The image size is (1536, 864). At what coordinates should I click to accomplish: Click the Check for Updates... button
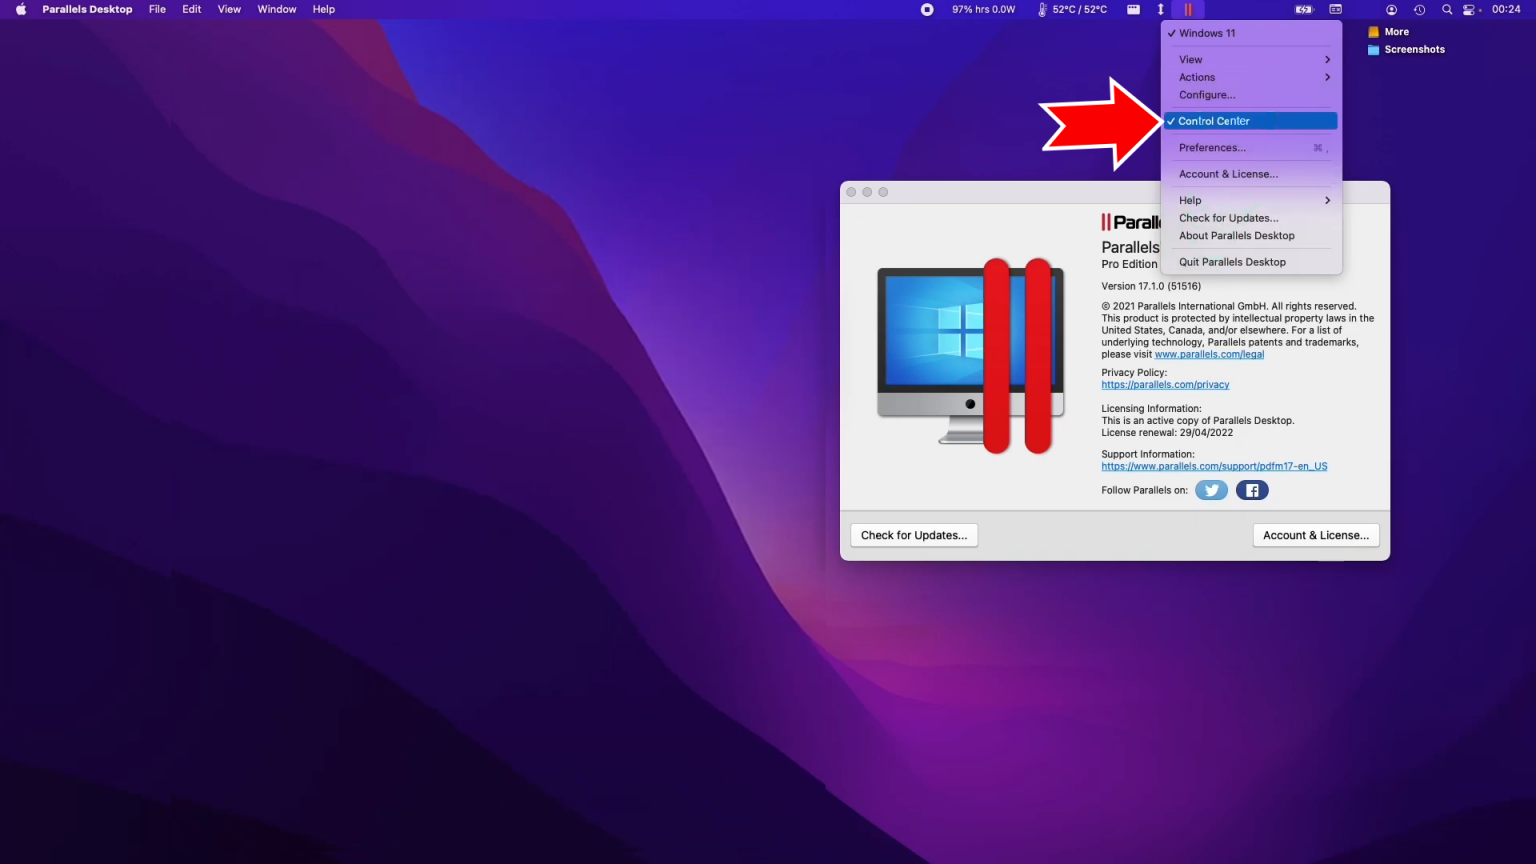(x=914, y=535)
